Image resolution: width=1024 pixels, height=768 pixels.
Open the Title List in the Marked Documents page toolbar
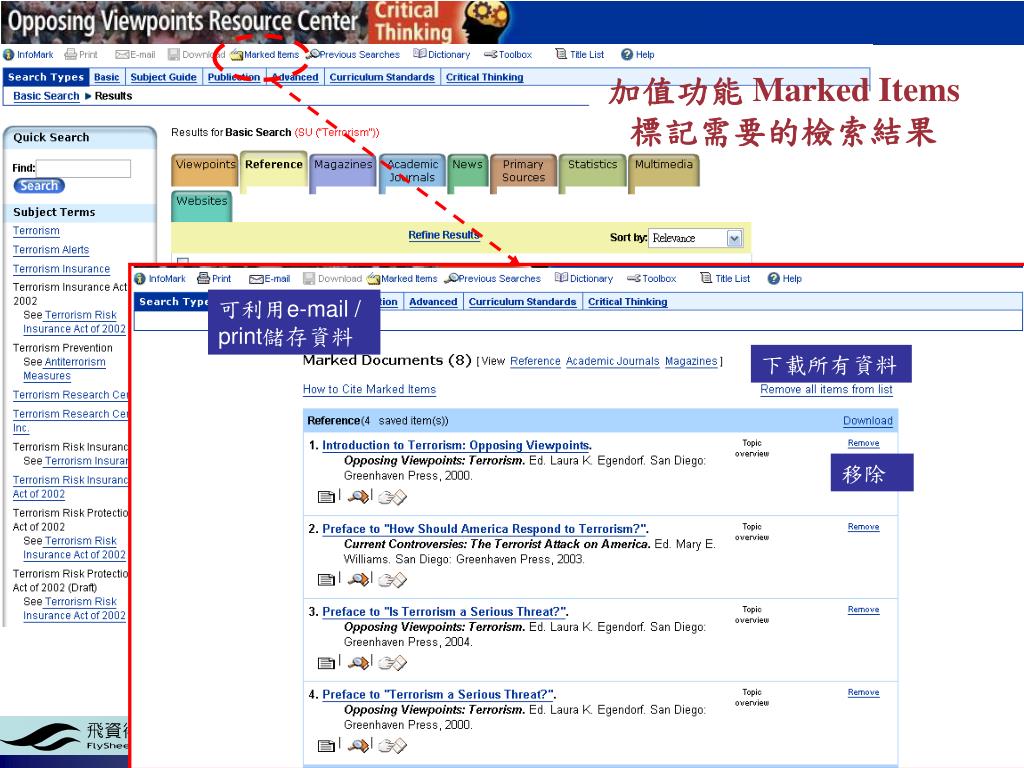point(725,279)
